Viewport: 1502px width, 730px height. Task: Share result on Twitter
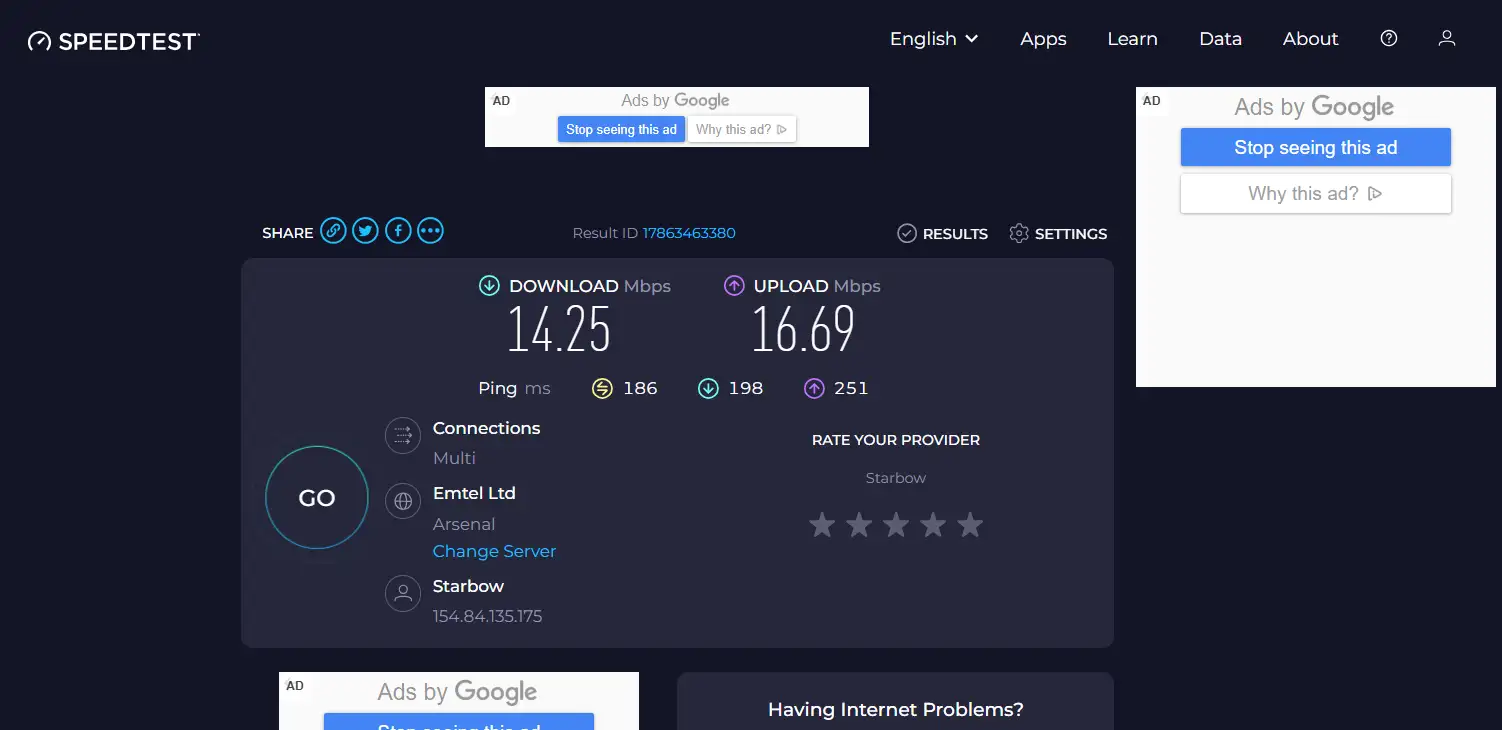365,231
